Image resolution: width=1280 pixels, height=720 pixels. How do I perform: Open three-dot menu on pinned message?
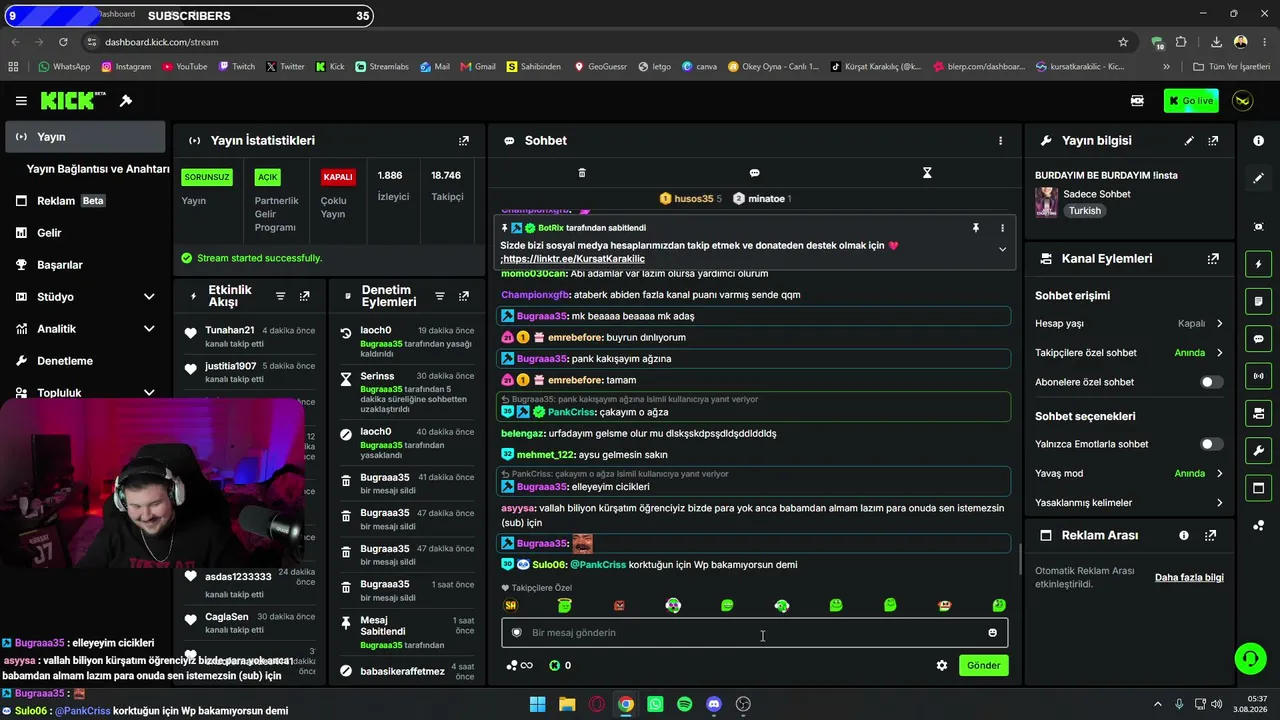[1002, 228]
